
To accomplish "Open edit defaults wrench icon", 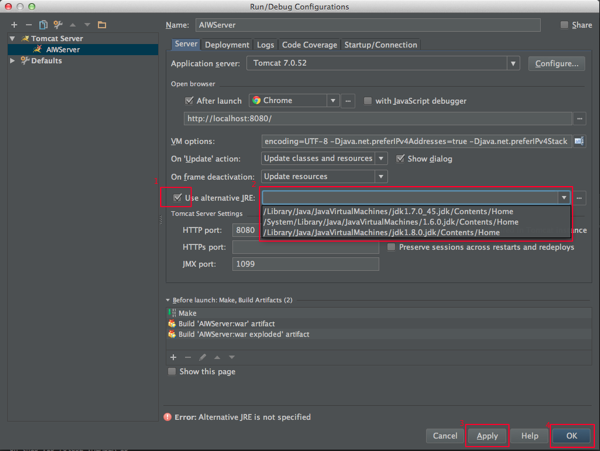I will [x=58, y=25].
